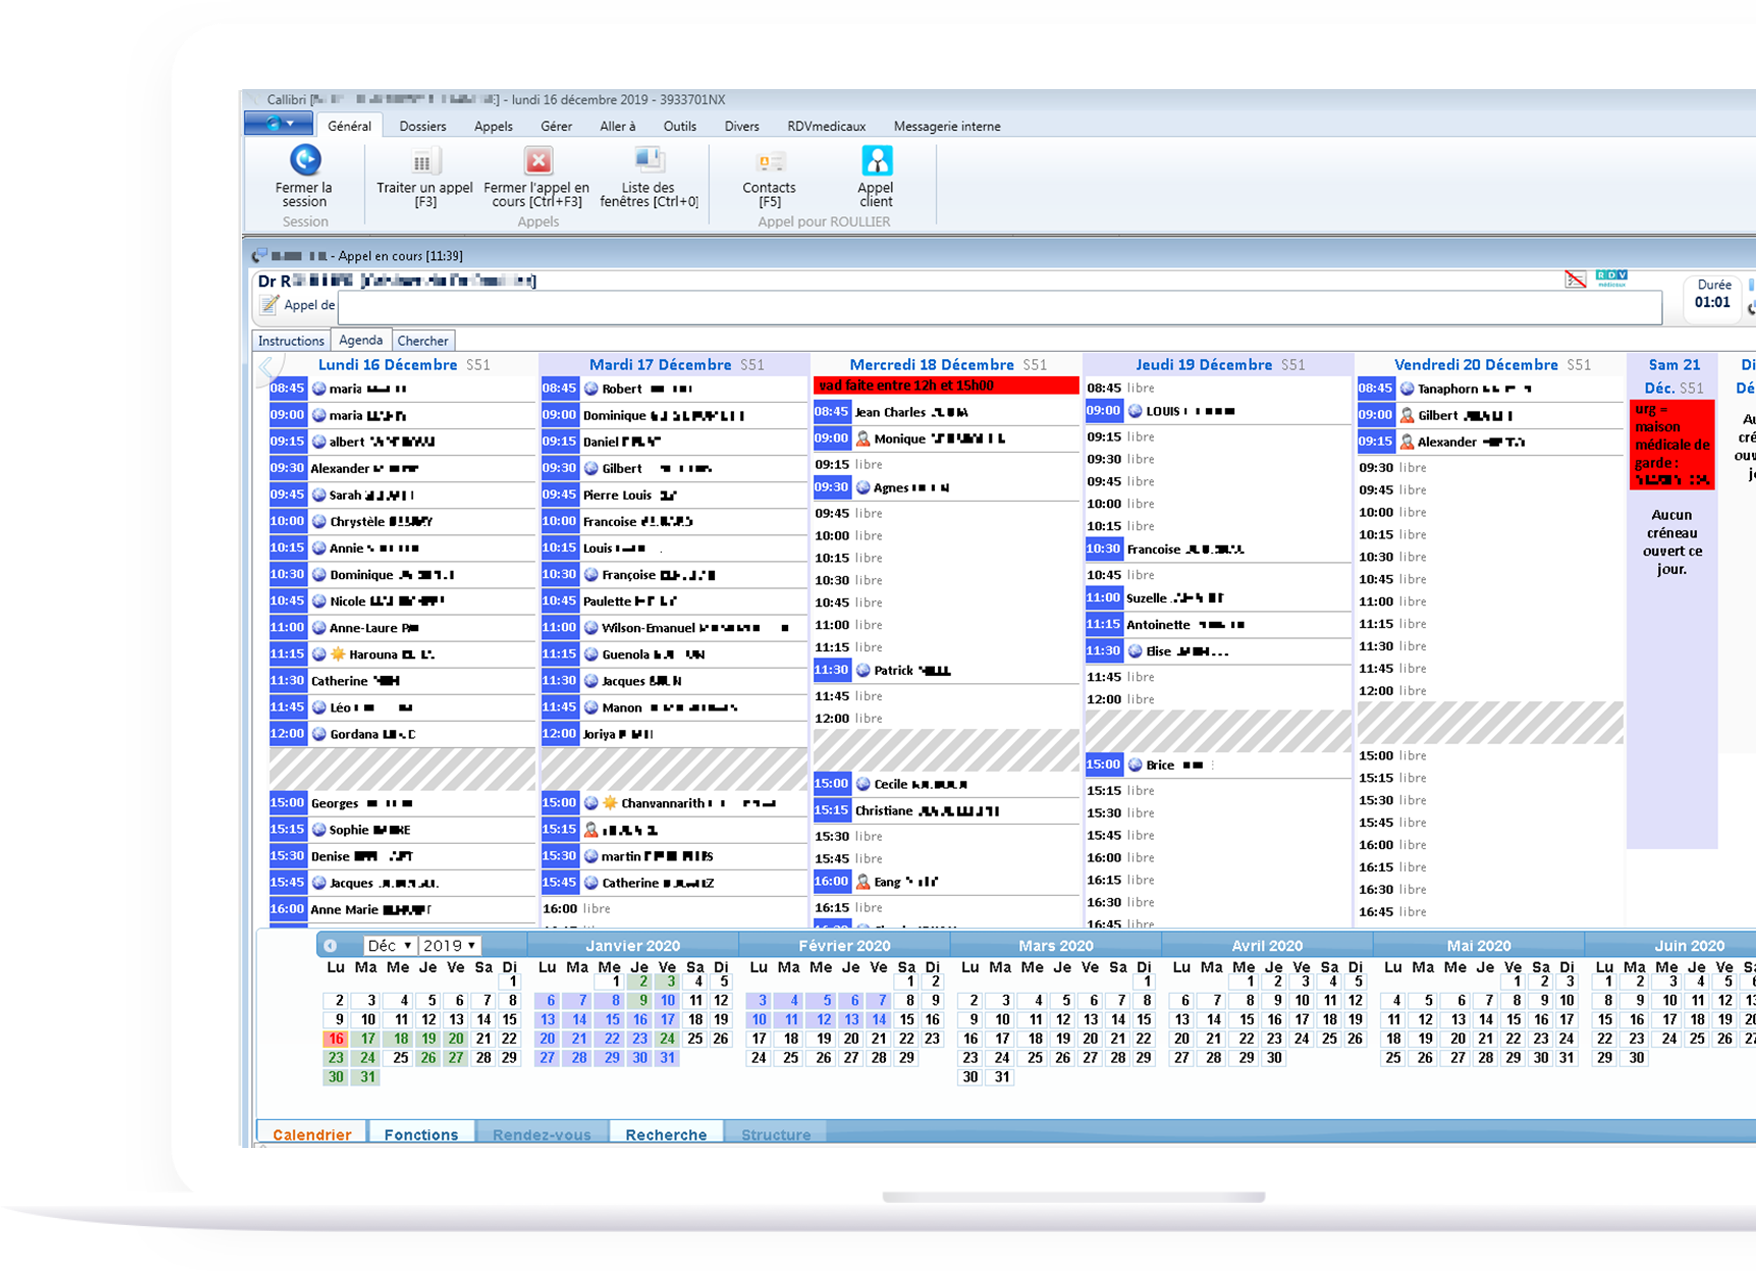Image resolution: width=1756 pixels, height=1272 pixels.
Task: Select free slot 16:00 libre on Mardi 17
Action: click(674, 908)
